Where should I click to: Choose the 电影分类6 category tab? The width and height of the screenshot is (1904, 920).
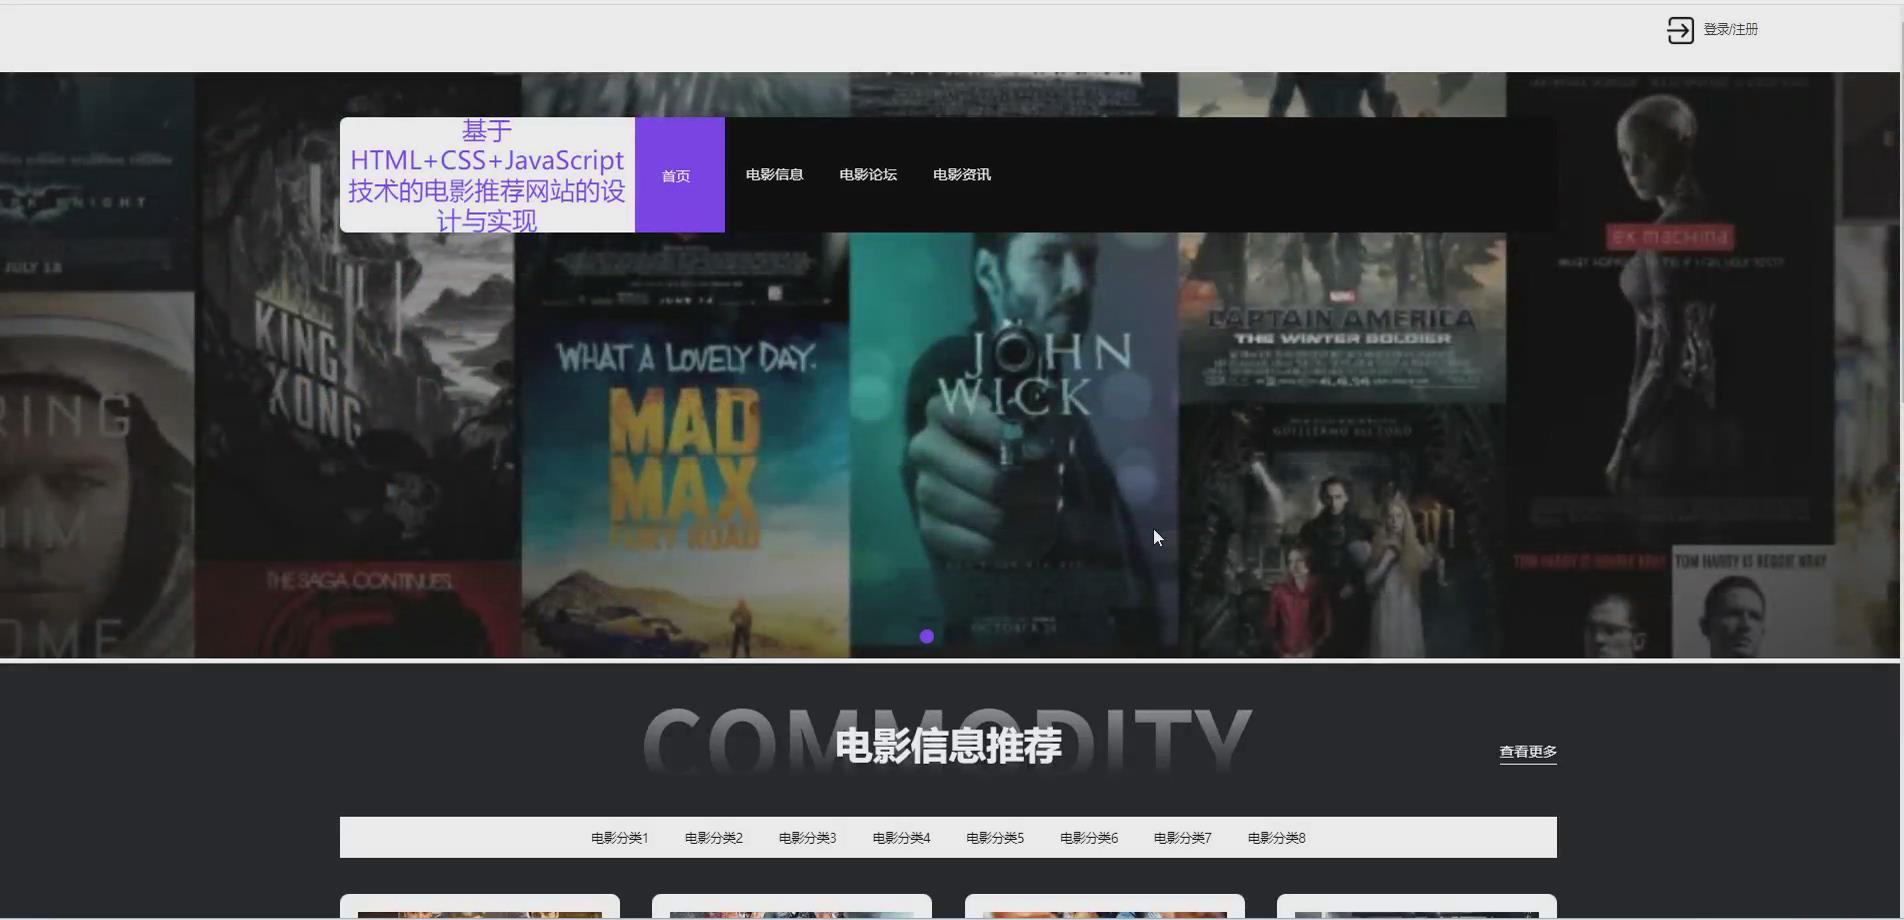(x=1089, y=838)
